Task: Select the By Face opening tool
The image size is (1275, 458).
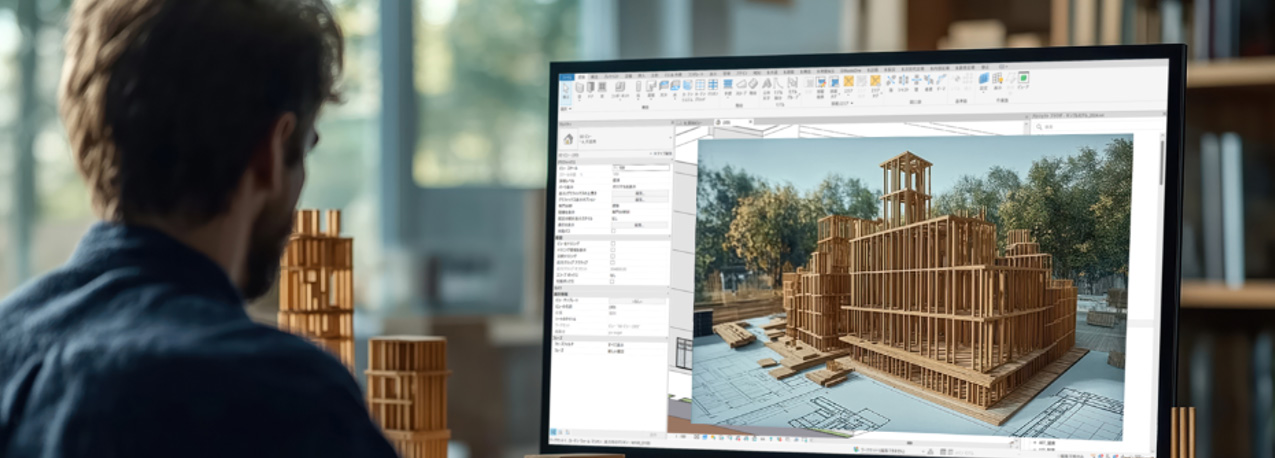Action: 891,86
